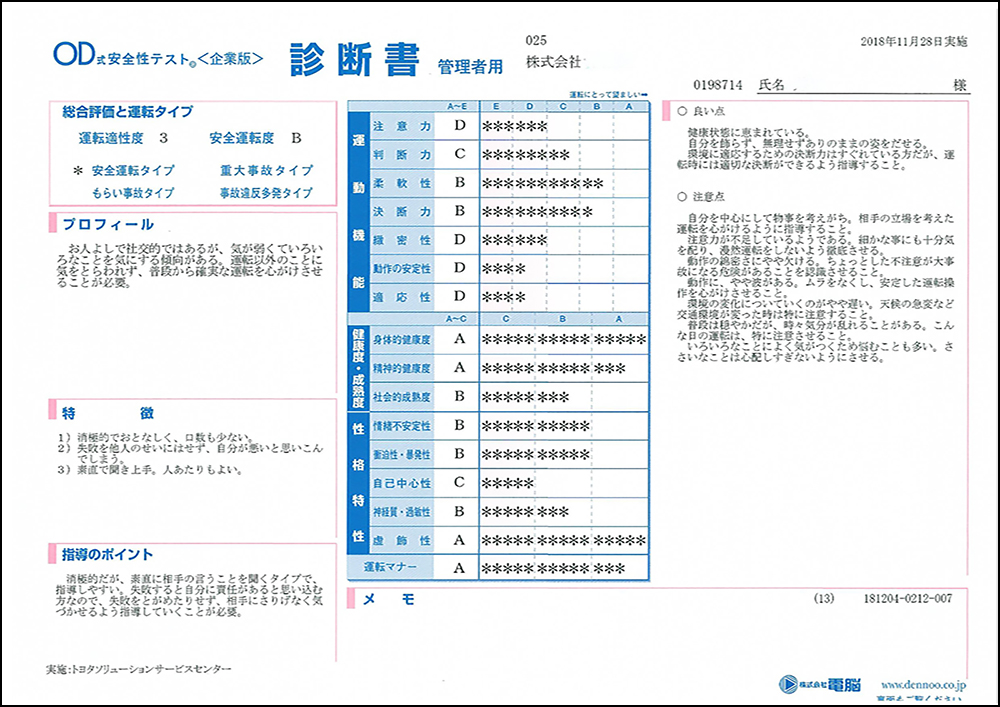Select the reference number 181204-0212-007

pyautogui.click(x=908, y=599)
